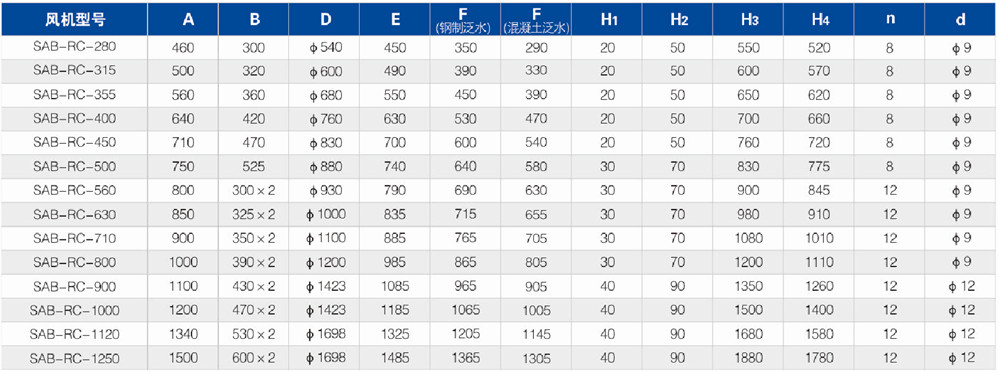Select the SAB-RC-1120 model cell
This screenshot has height=373, width=1000.
point(75,334)
